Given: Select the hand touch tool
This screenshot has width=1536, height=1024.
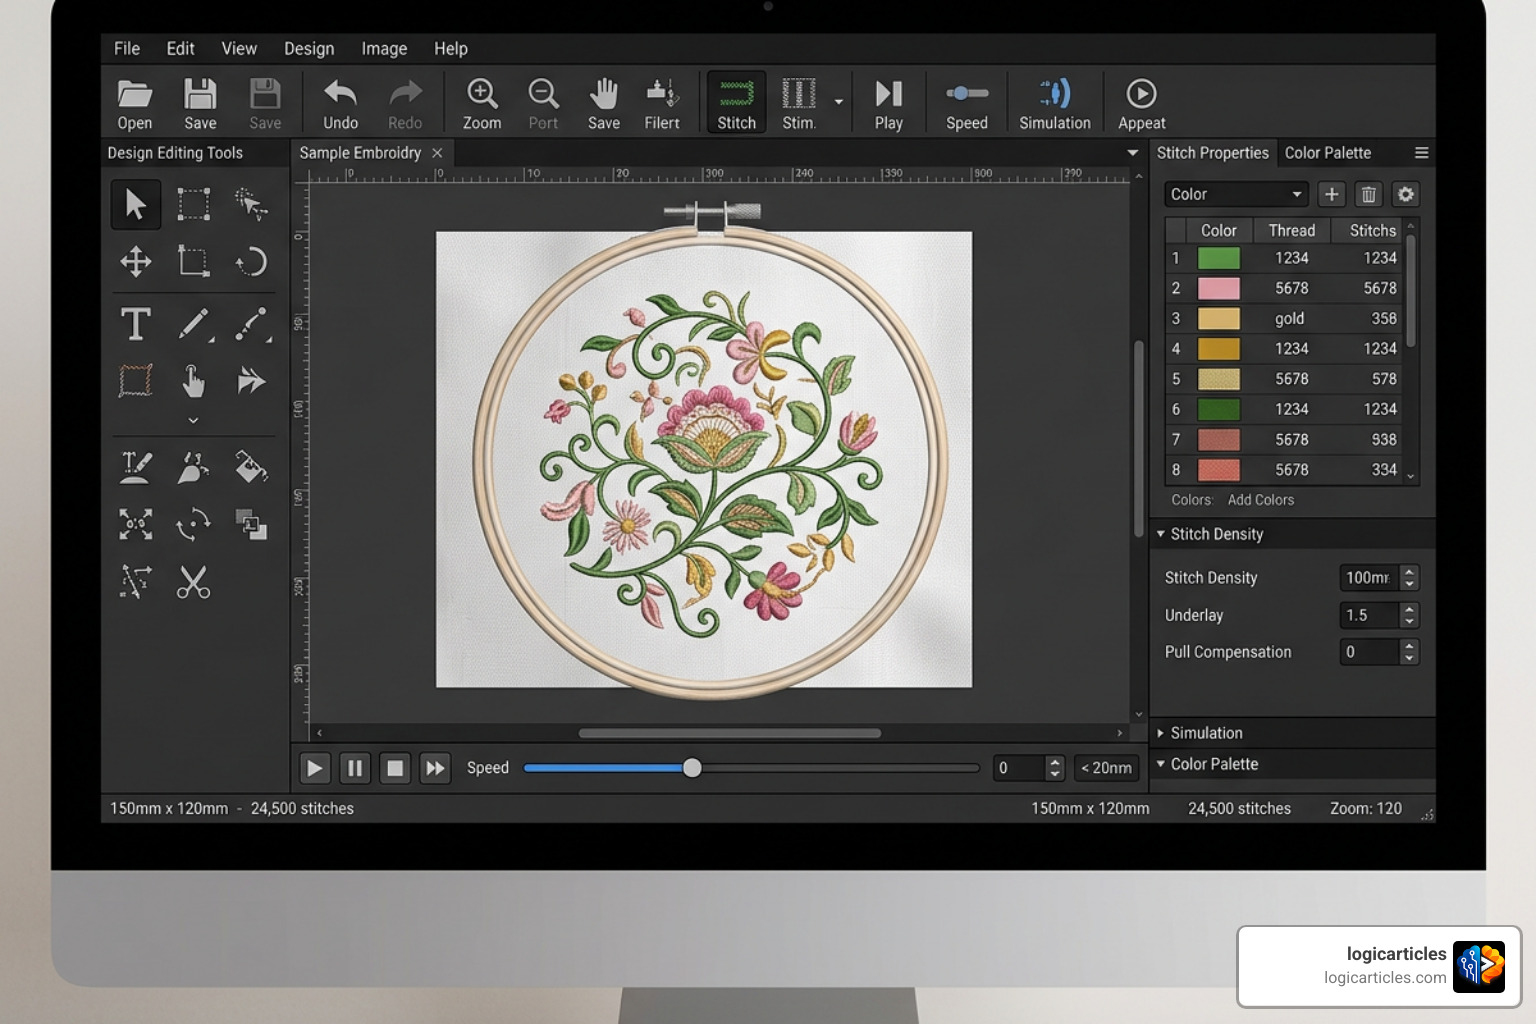Looking at the screenshot, I should (193, 381).
